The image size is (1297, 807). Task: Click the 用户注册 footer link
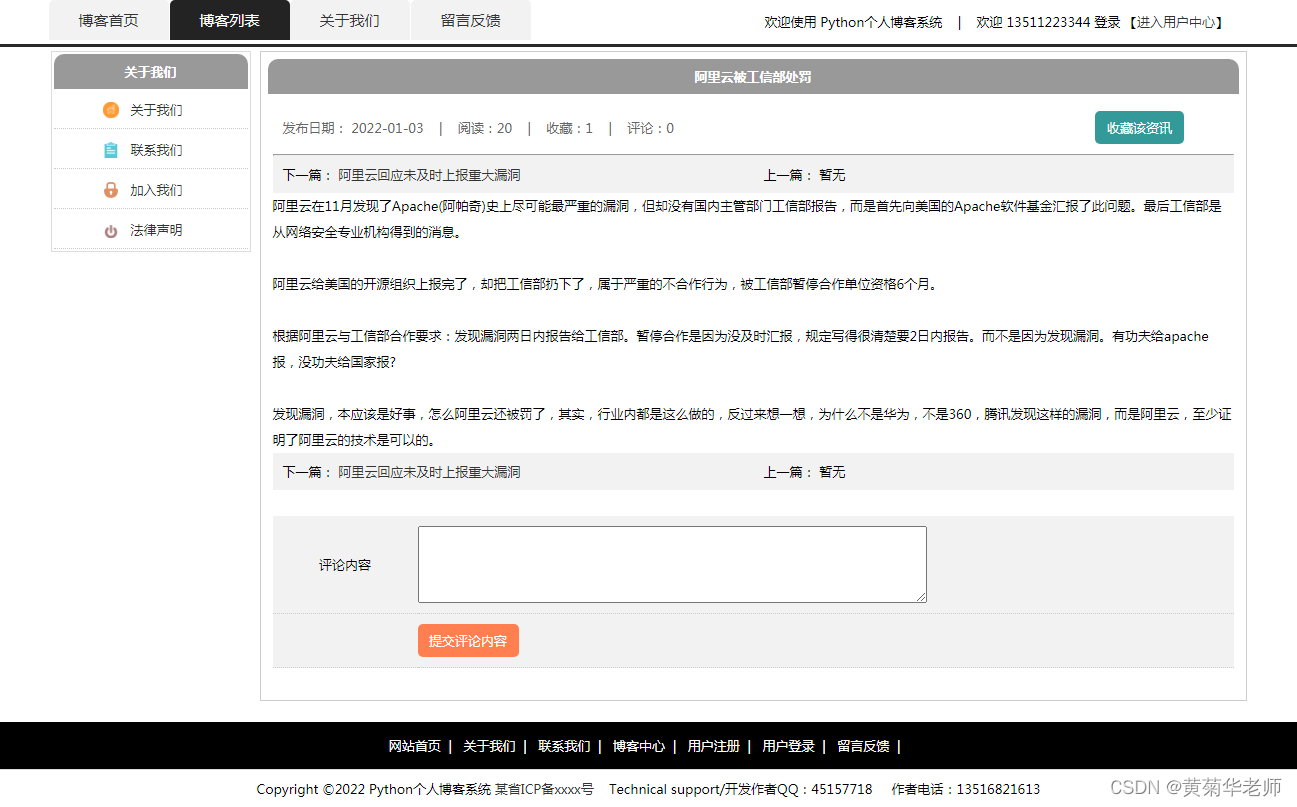[x=712, y=746]
